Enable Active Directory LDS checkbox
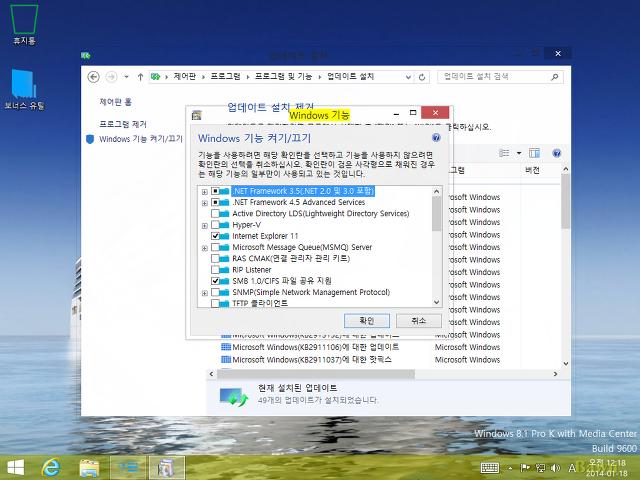This screenshot has width=640, height=480. (215, 213)
